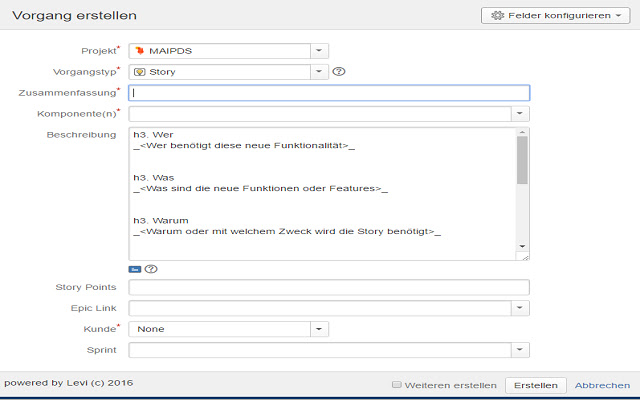The image size is (640, 400).
Task: Click the 'h3. Was' line in description
Action: coord(154,178)
